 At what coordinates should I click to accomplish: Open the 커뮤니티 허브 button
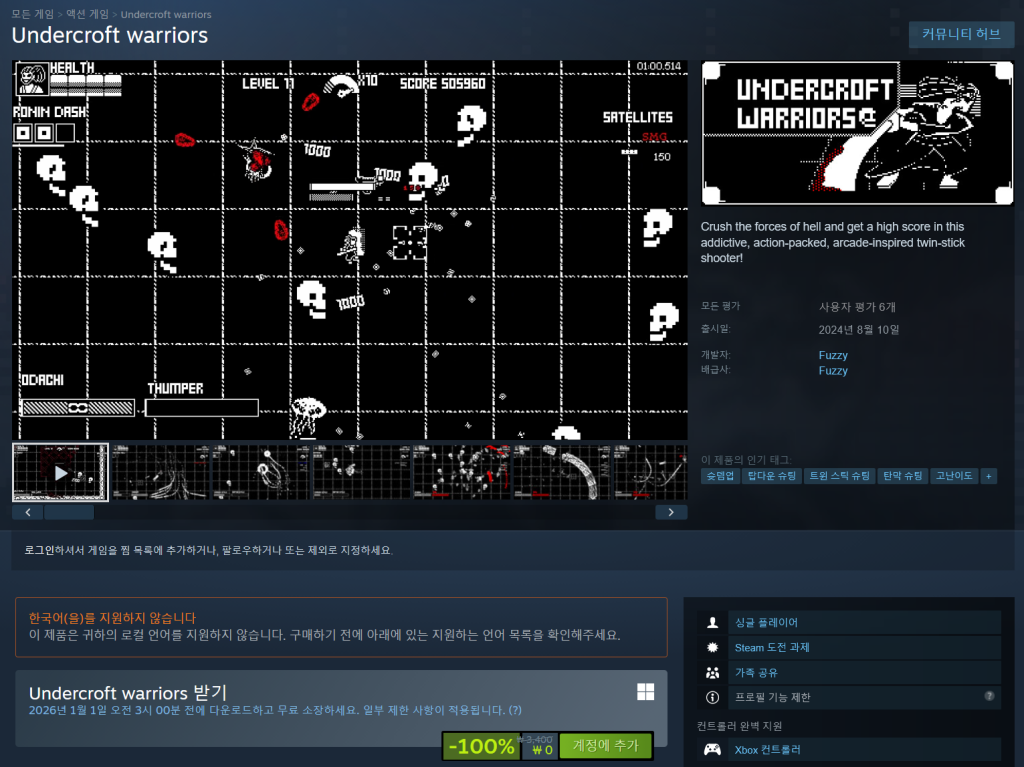[x=960, y=34]
